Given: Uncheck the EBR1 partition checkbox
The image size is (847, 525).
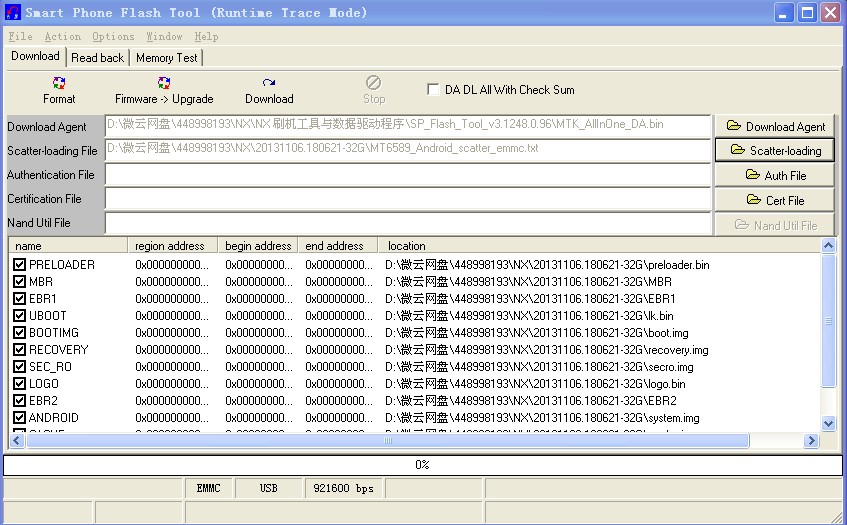Looking at the screenshot, I should (x=19, y=299).
